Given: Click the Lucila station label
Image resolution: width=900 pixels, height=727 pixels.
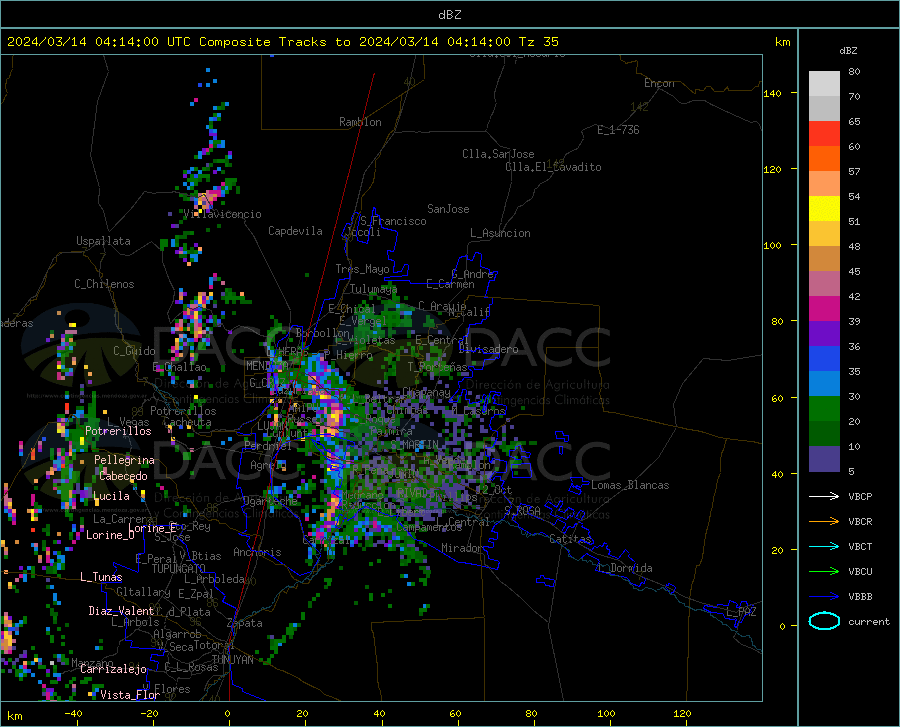Looking at the screenshot, I should (x=111, y=496).
